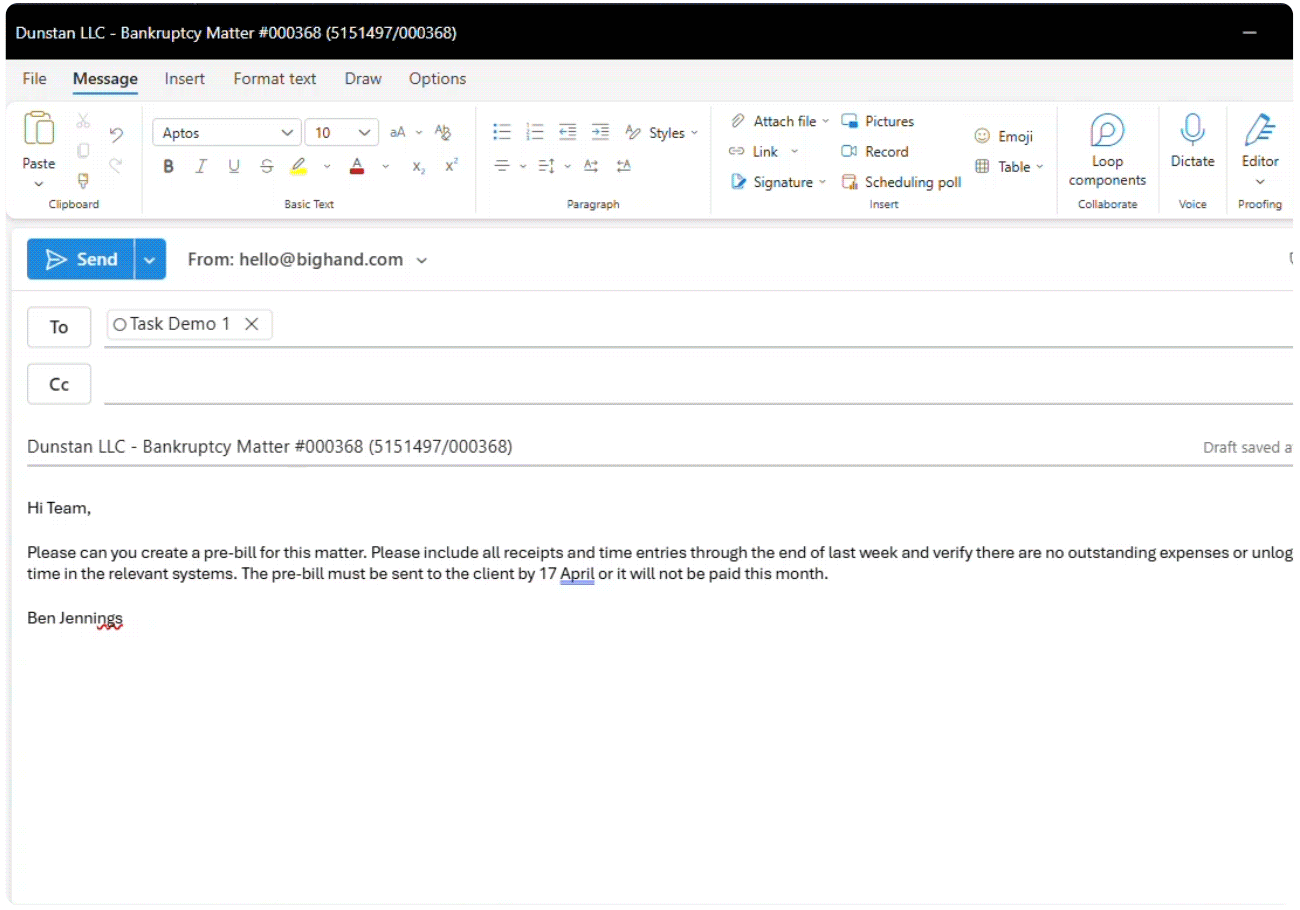1300x910 pixels.
Task: Insert a Scheduling poll
Action: coord(901,182)
